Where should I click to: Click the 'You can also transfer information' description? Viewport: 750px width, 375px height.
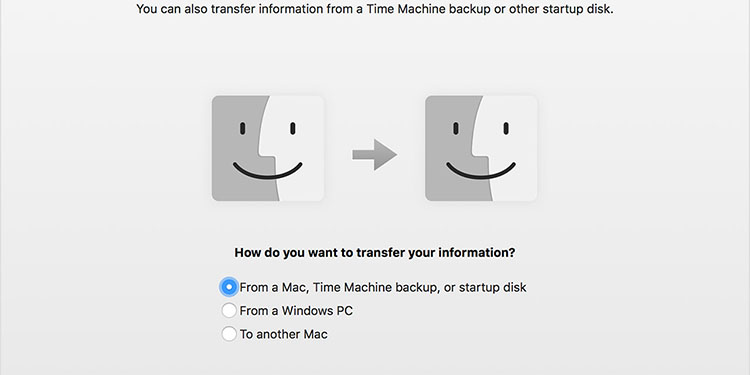(x=375, y=9)
